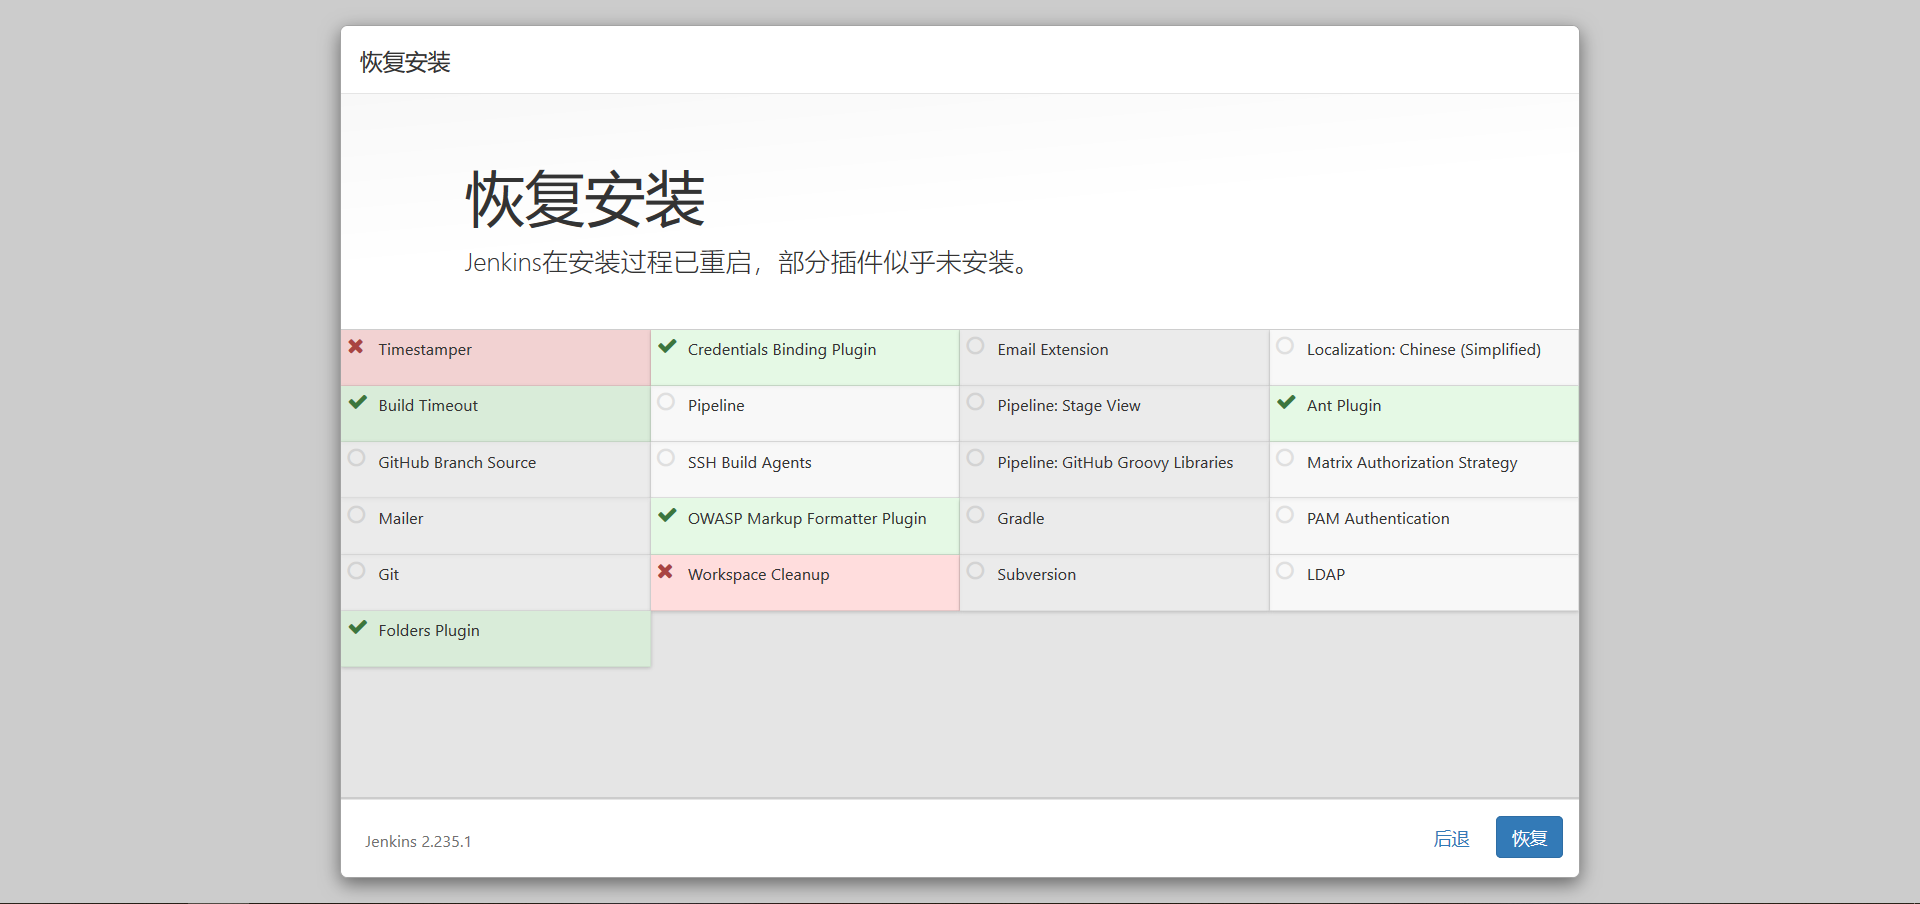Screen dimensions: 1920x904
Task: Select the Timestamper plugin label
Action: point(425,350)
